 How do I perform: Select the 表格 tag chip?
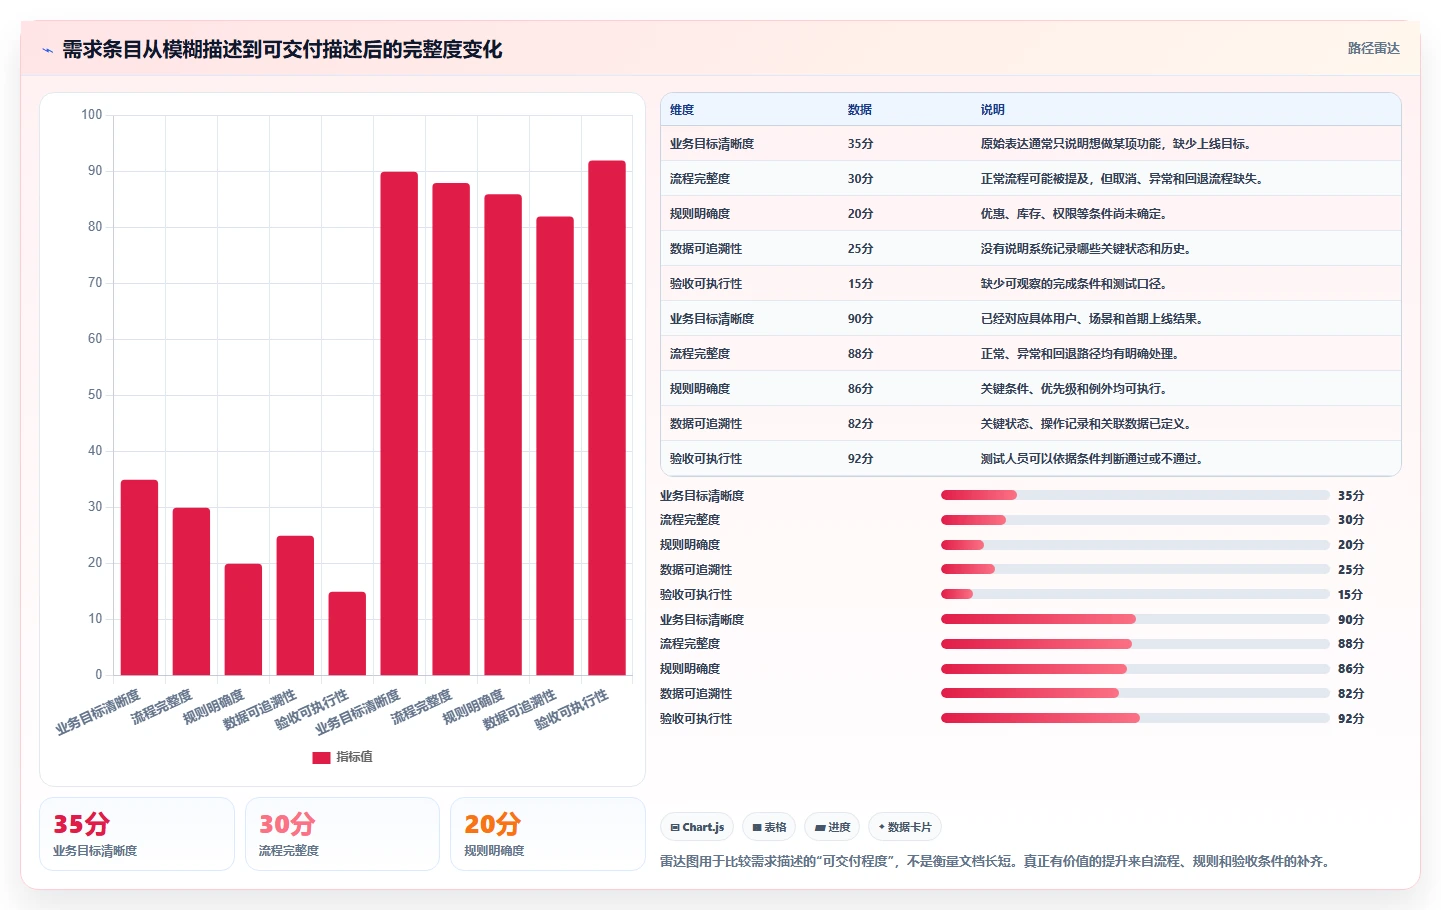coord(769,827)
